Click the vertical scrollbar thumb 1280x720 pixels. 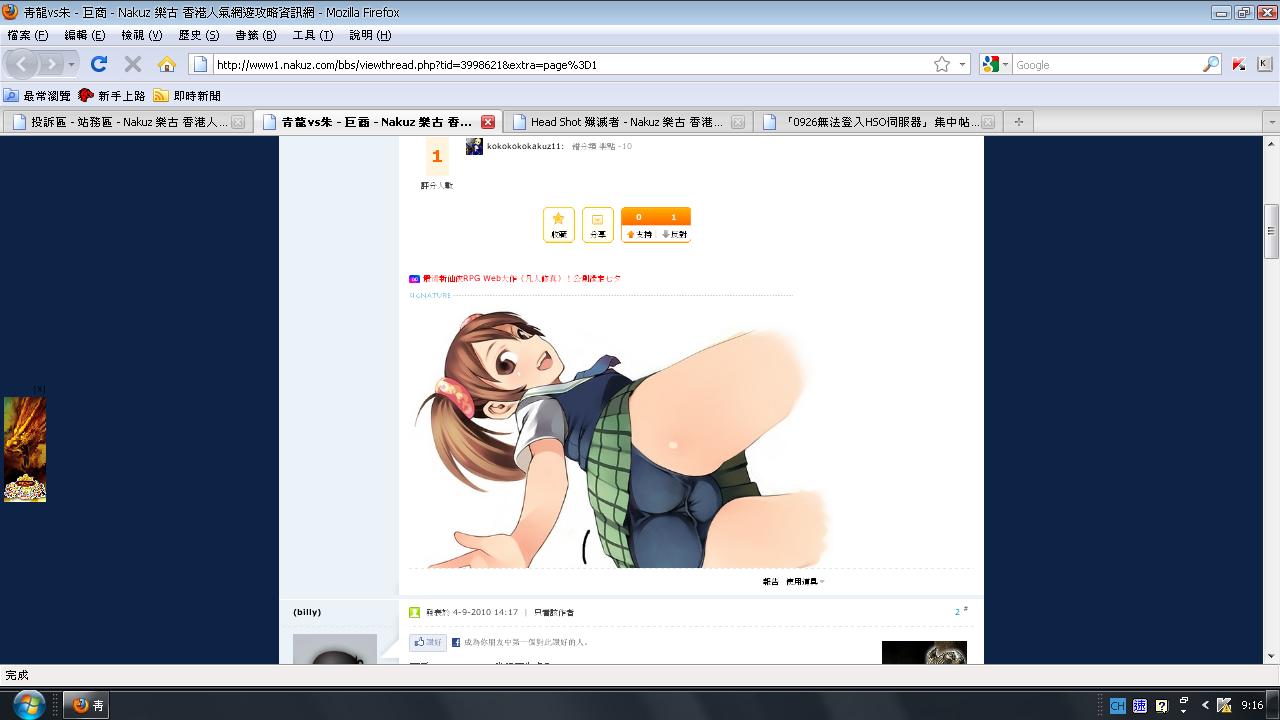pos(1272,230)
